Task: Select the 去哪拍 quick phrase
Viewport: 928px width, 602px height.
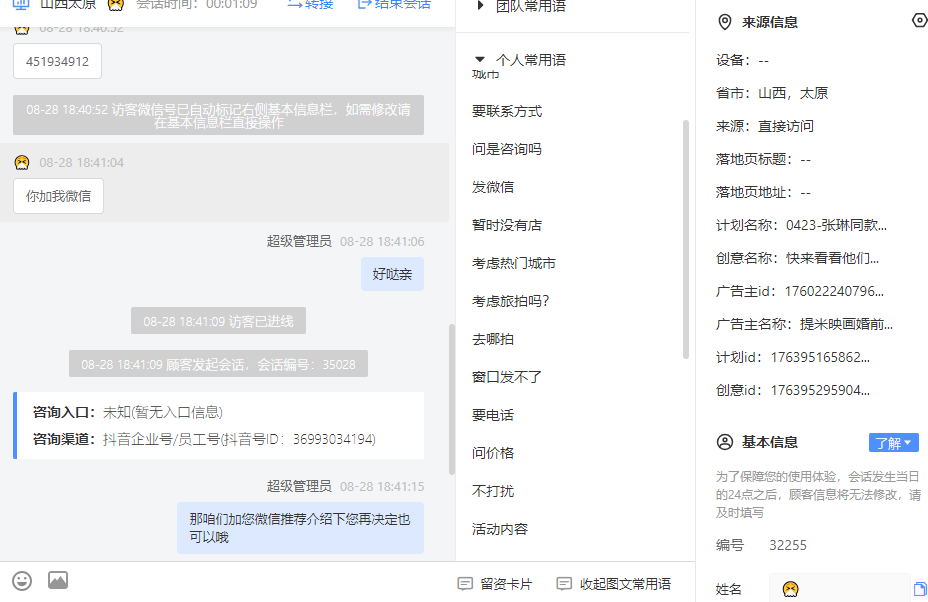Action: (493, 339)
